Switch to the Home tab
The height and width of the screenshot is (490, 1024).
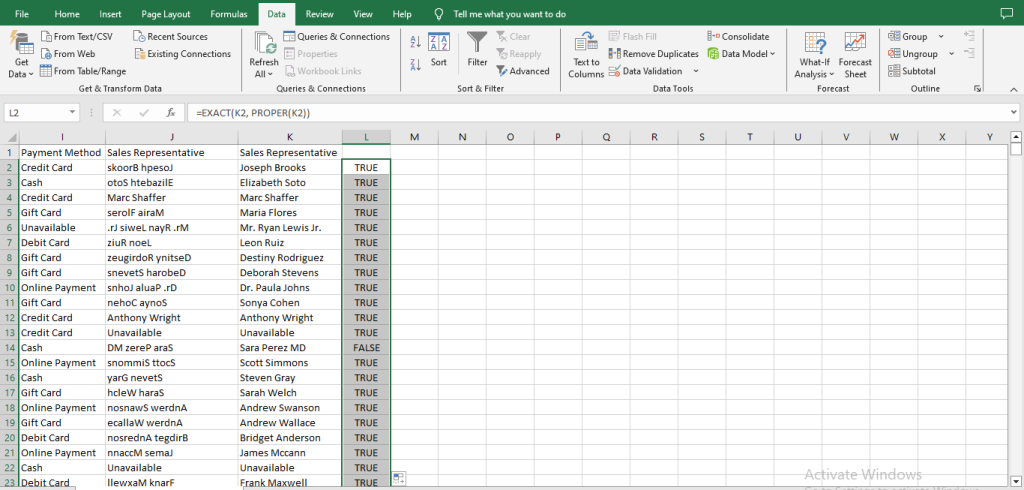click(67, 14)
